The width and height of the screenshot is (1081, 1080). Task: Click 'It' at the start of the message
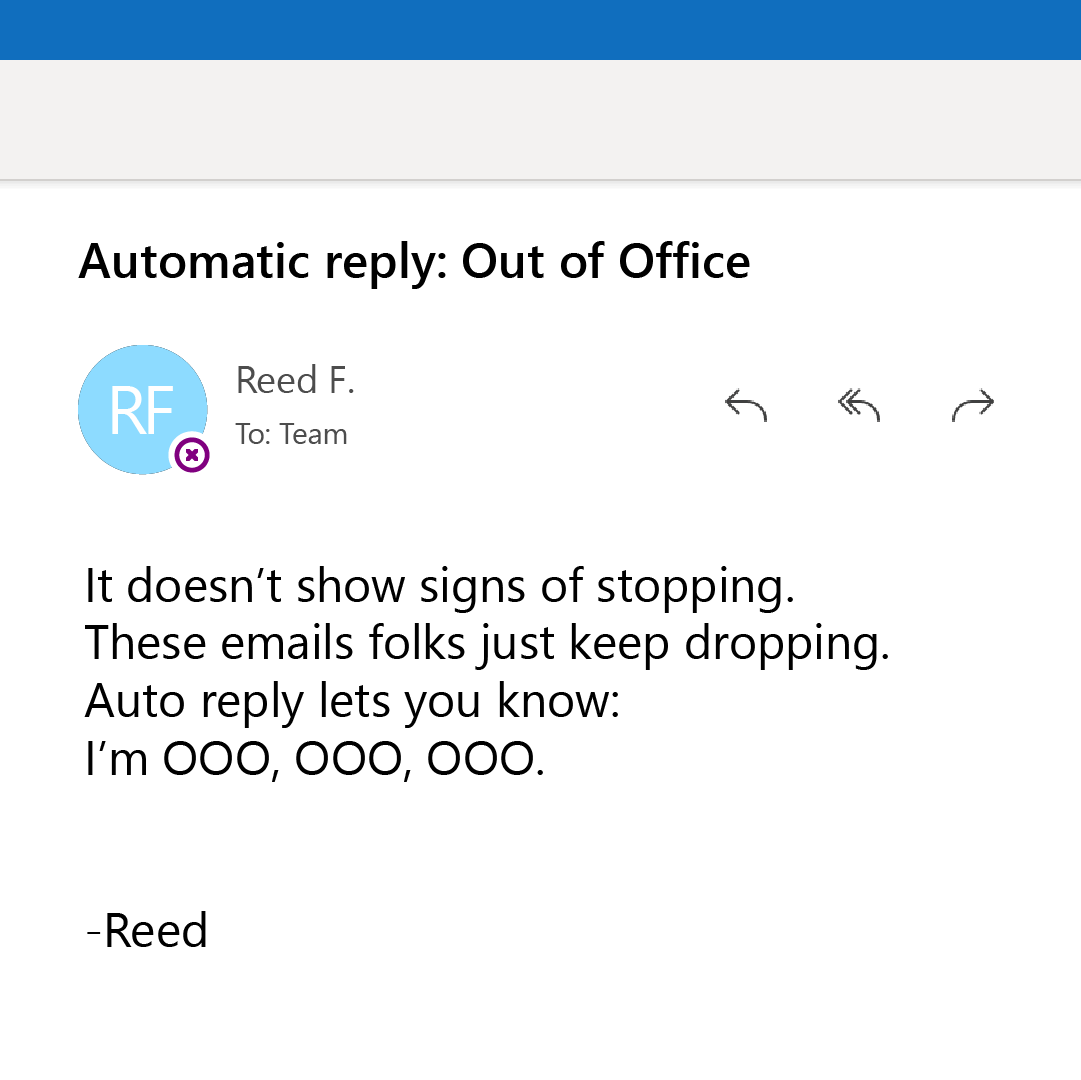(x=99, y=586)
